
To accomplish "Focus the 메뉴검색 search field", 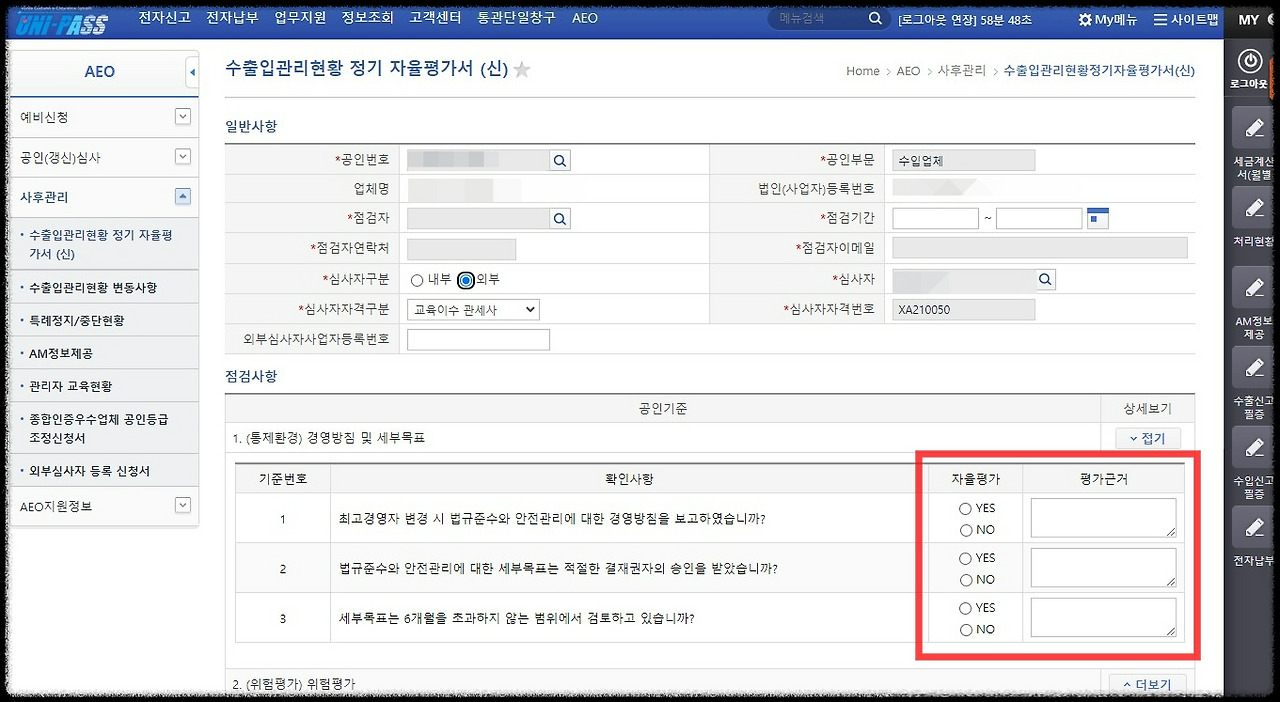I will 818,19.
